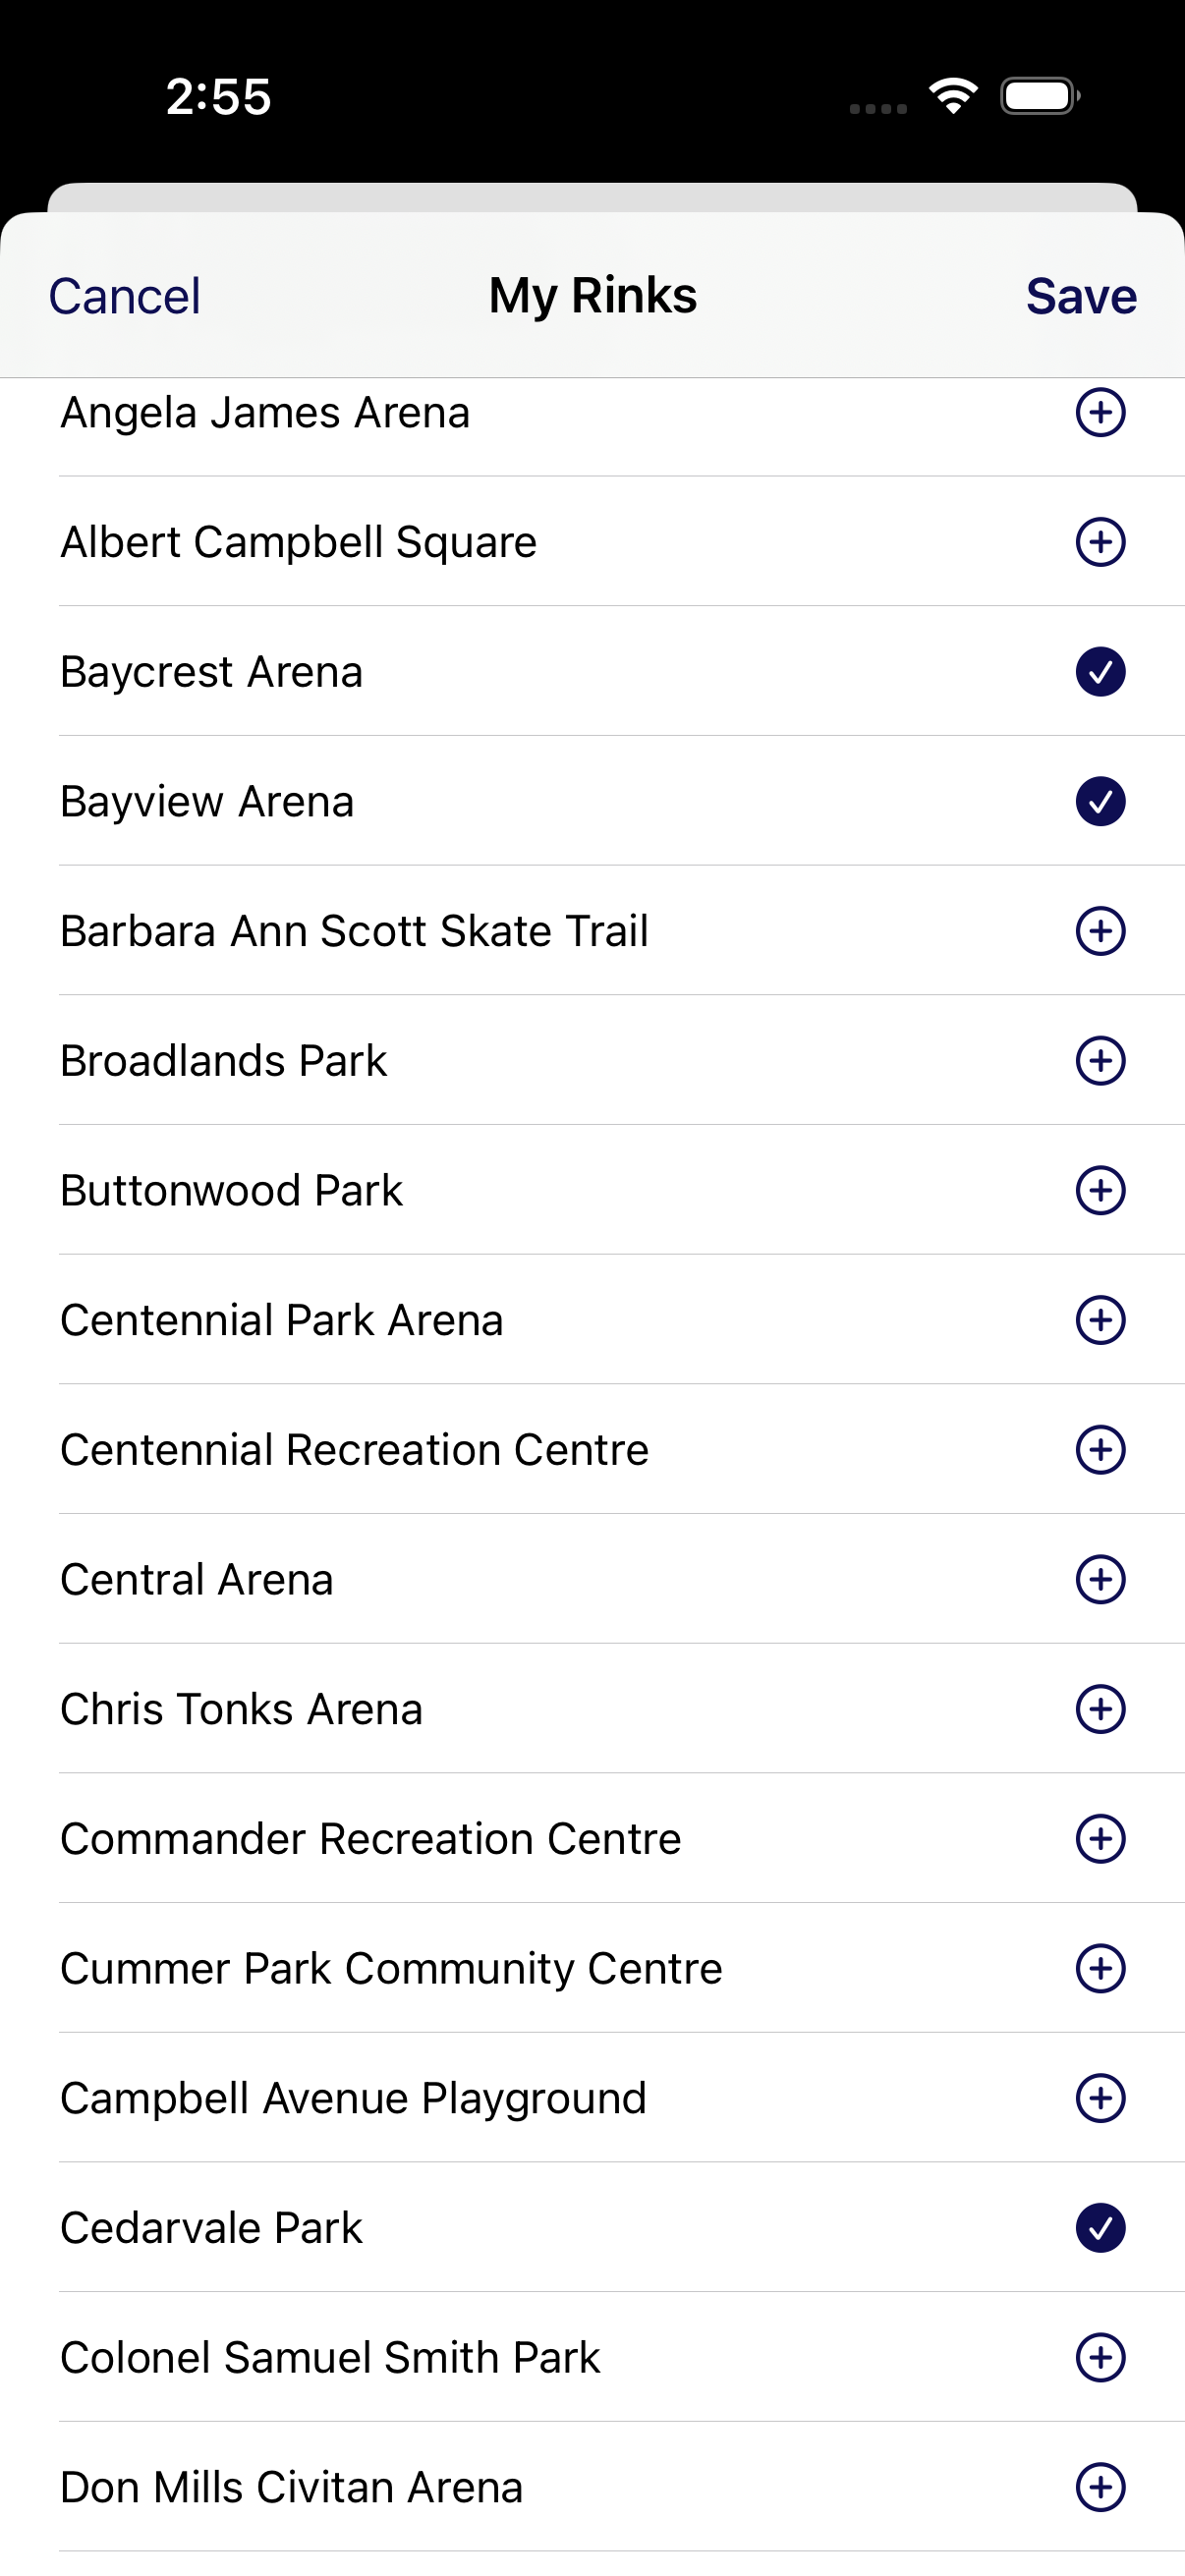Tap plus icon for Centennial Park Arena
Screen dimensions: 1185x2576
(1100, 1320)
